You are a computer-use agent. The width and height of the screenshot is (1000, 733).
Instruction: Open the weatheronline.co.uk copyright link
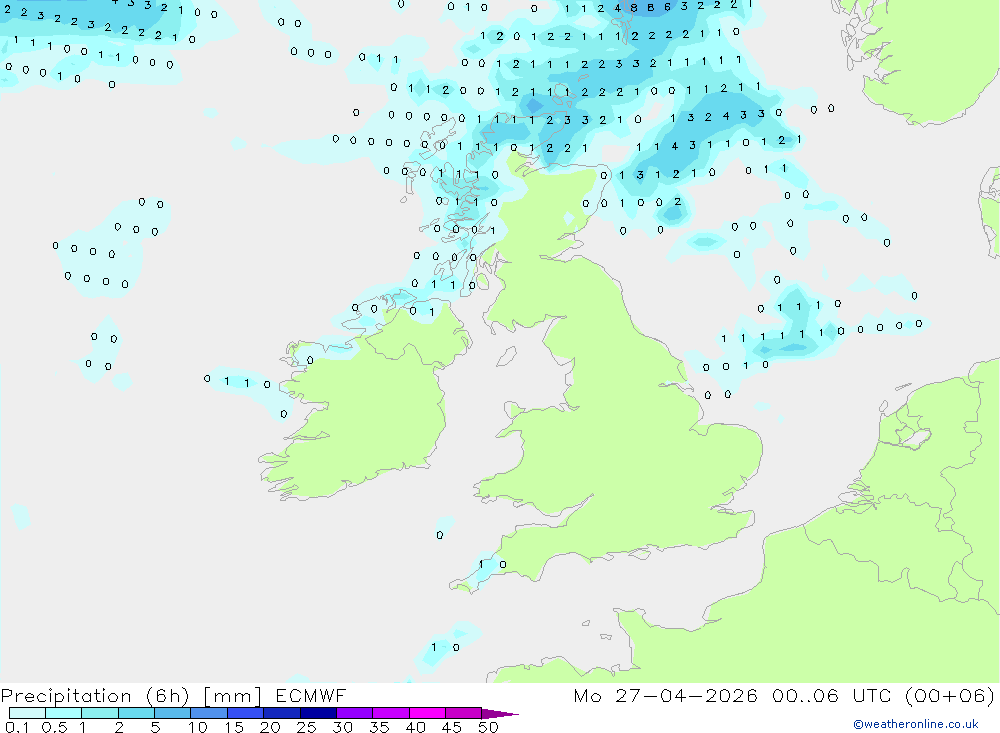(916, 724)
